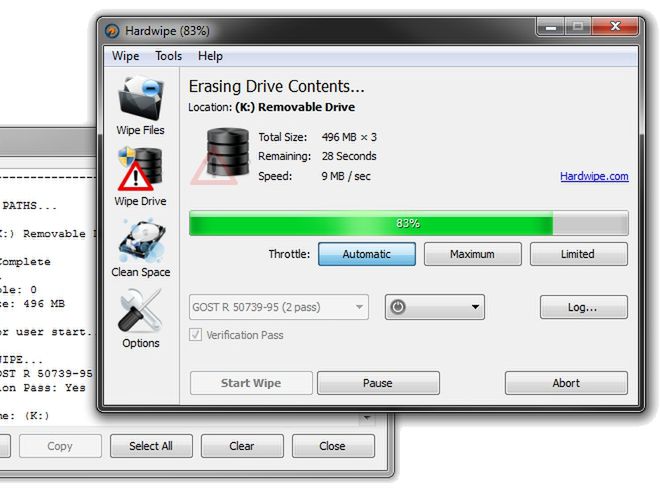Click Copy in the log window

click(x=60, y=446)
